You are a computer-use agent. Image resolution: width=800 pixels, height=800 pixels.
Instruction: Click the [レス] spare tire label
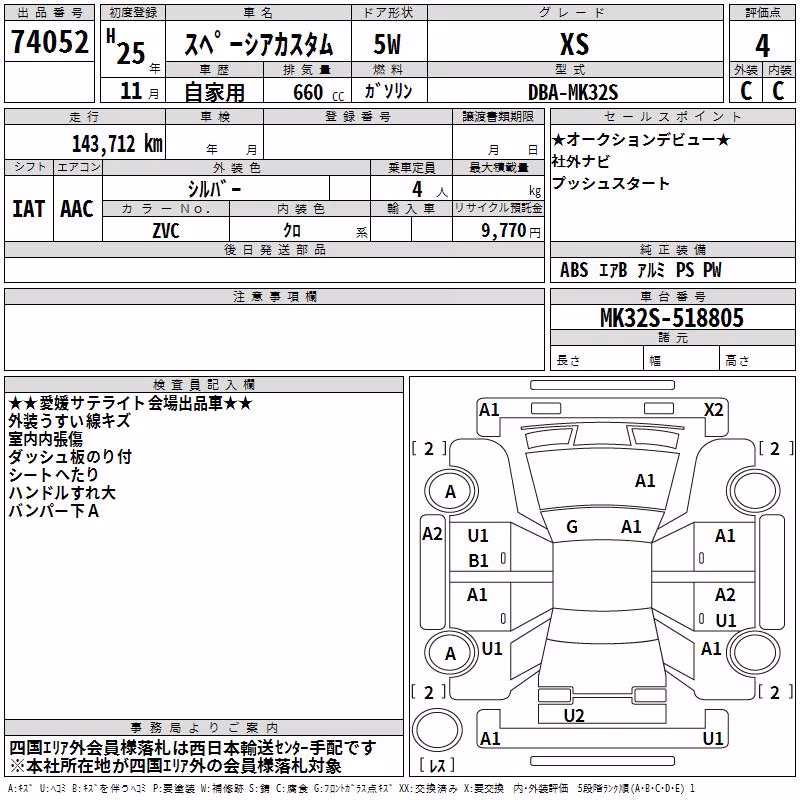click(437, 765)
